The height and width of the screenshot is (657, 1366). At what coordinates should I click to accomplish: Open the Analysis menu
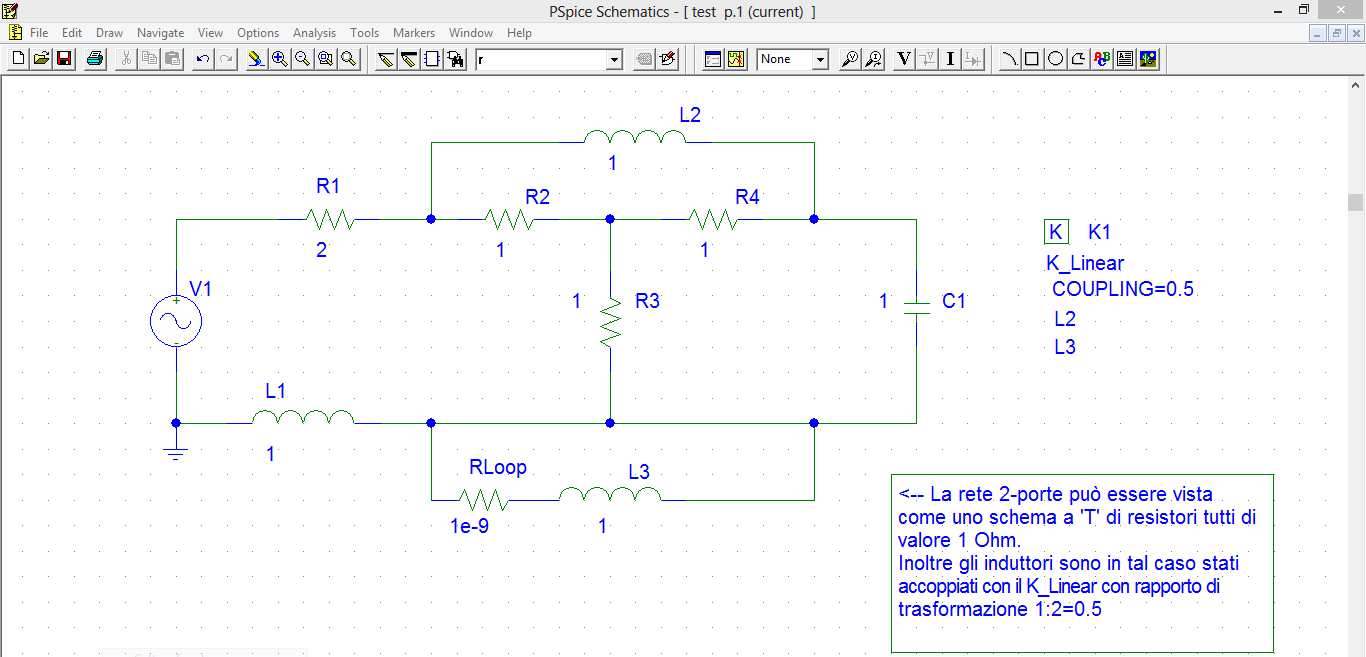(x=314, y=33)
